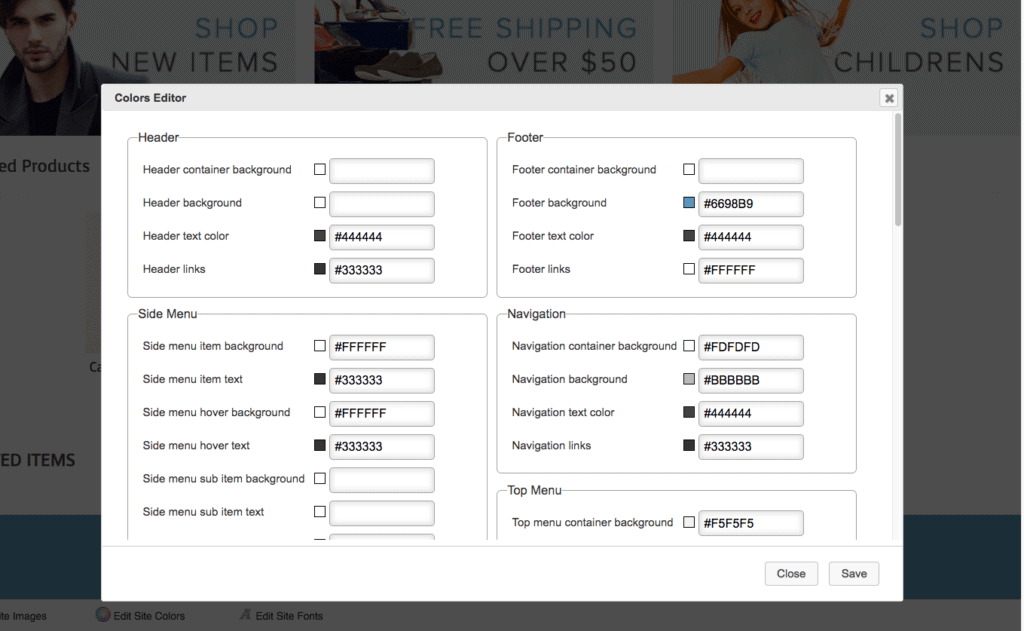Screen dimensions: 1024x631
Task: Open Footer links color swatch
Action: [x=688, y=268]
